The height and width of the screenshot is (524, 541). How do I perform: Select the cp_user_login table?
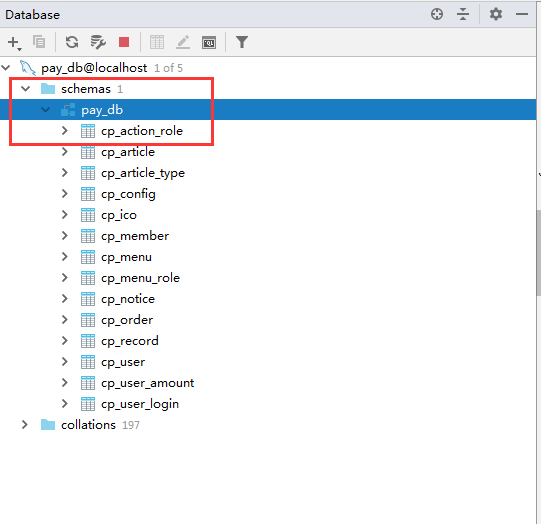(x=140, y=404)
